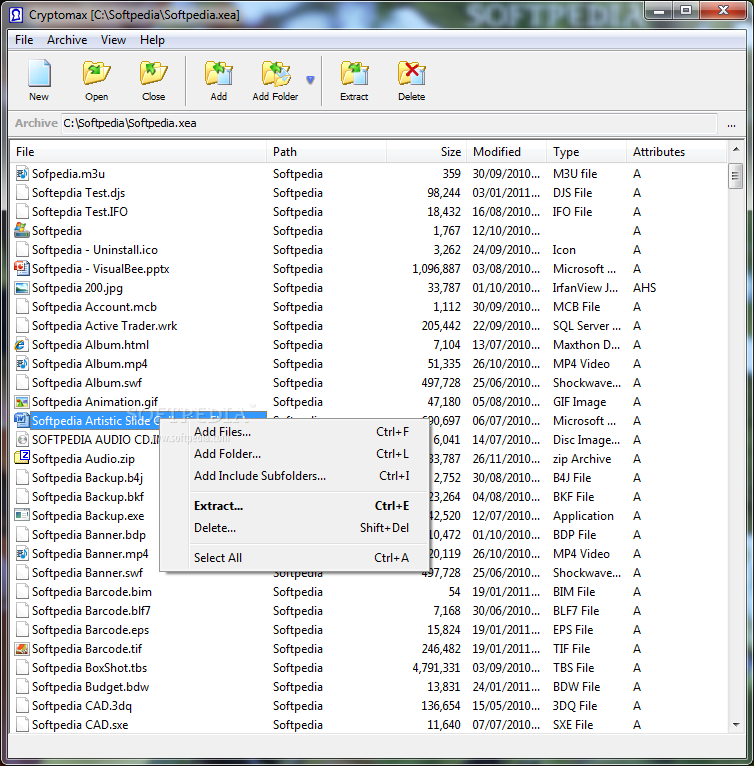Sort by the Size column header
Screen dimensions: 754x766
click(x=426, y=152)
